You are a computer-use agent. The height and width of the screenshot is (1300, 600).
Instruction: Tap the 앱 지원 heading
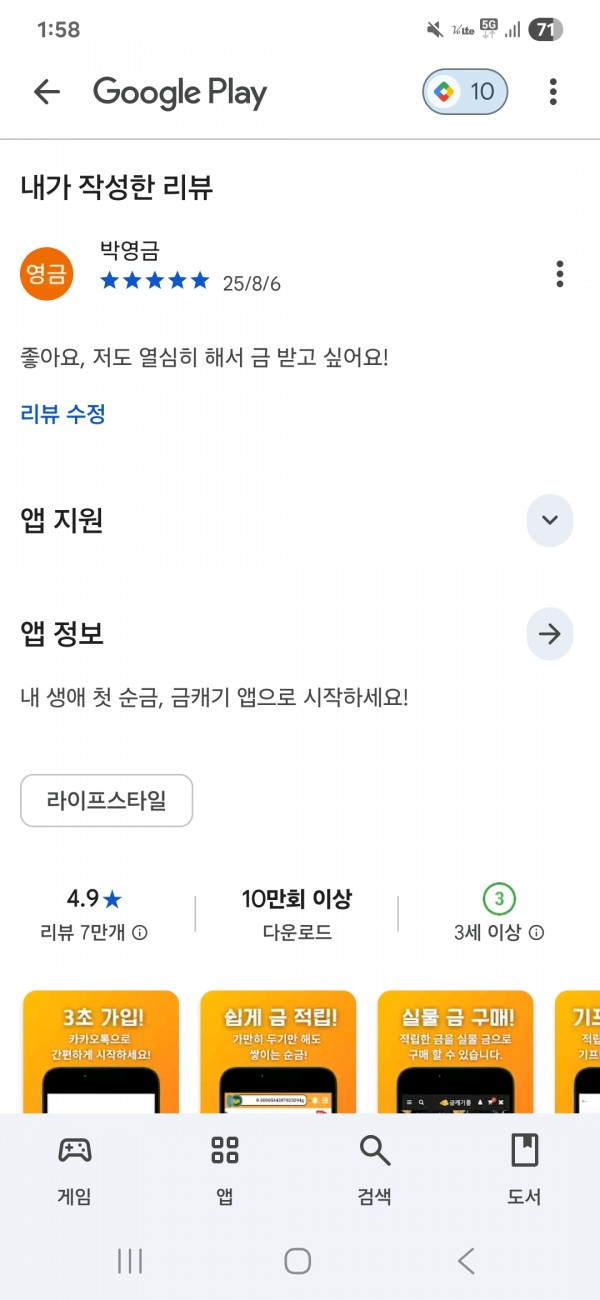click(x=62, y=520)
